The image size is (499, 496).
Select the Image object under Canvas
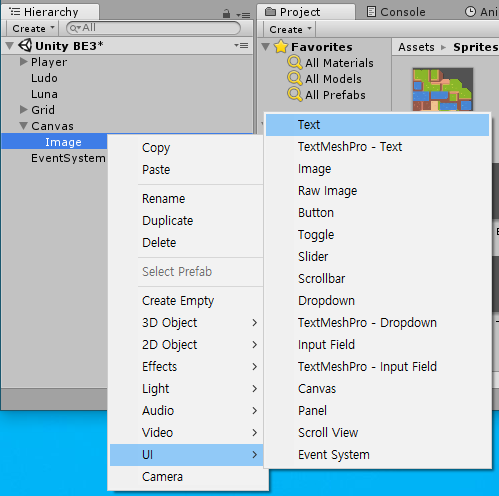coord(54,142)
